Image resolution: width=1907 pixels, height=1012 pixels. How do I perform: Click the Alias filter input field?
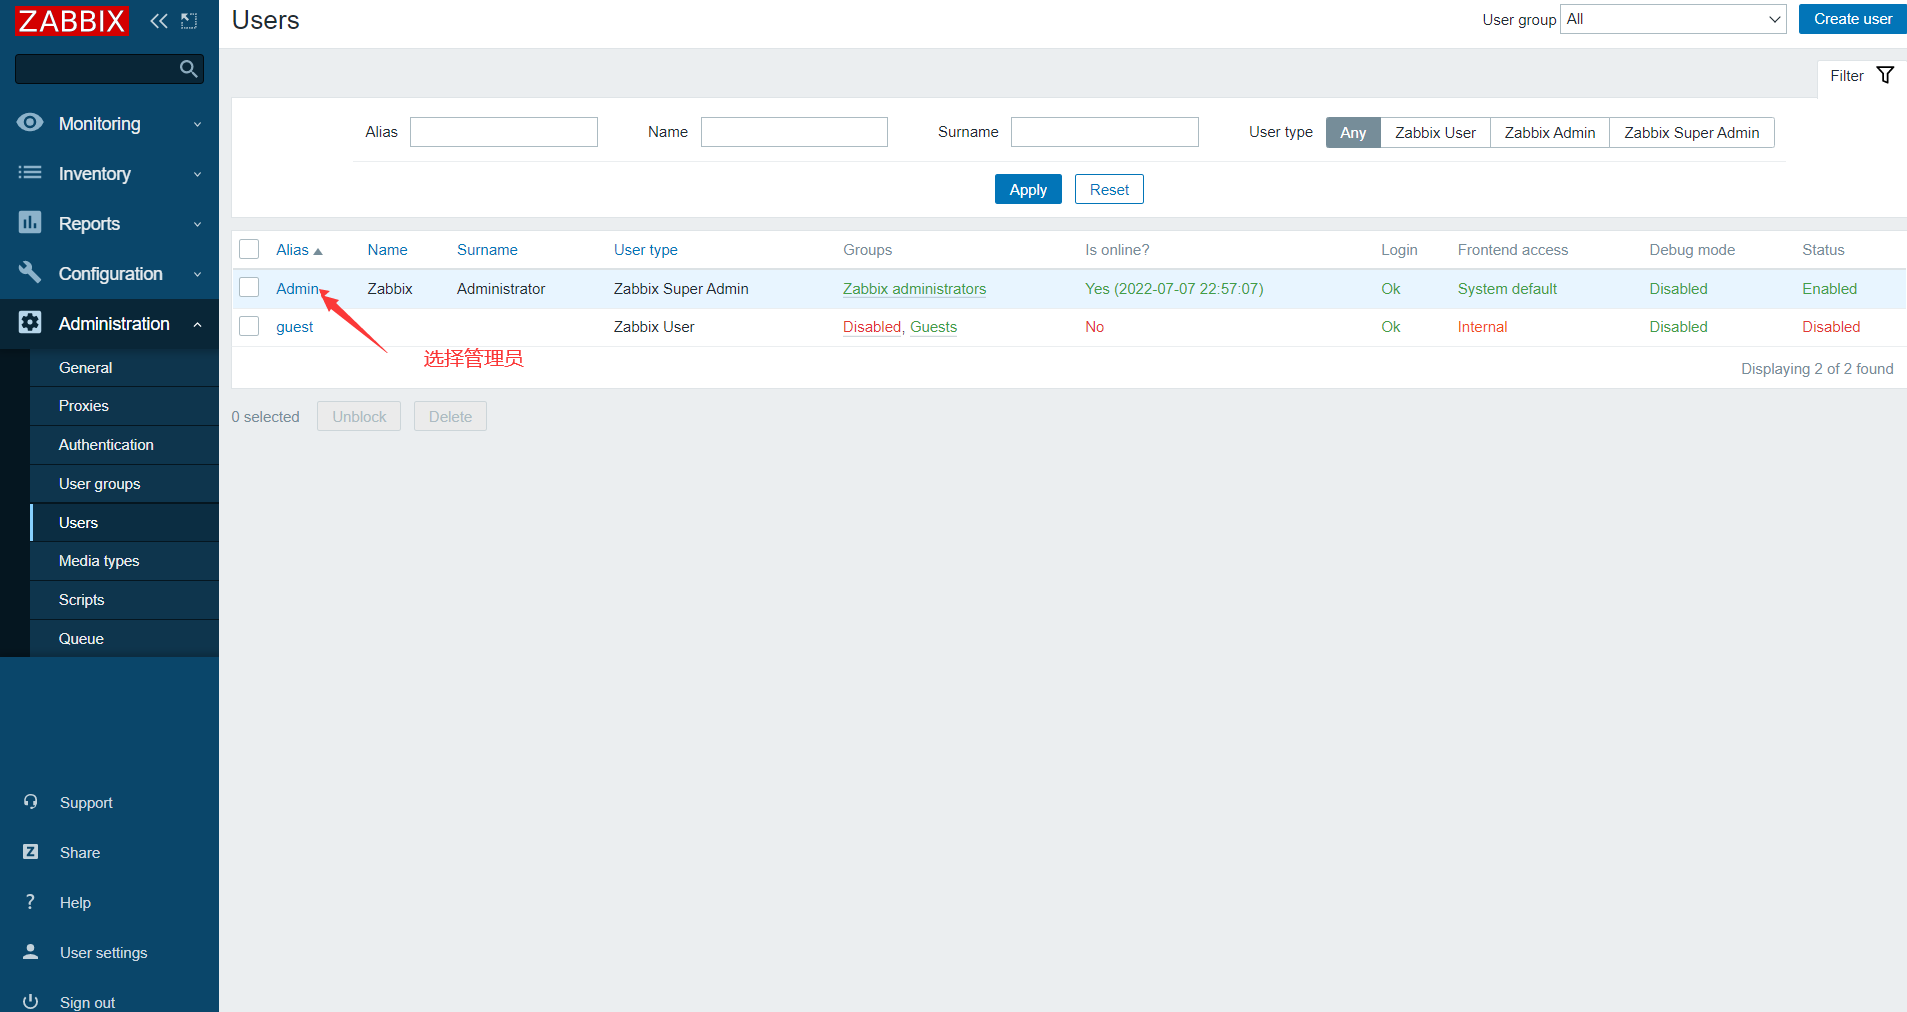tap(504, 132)
